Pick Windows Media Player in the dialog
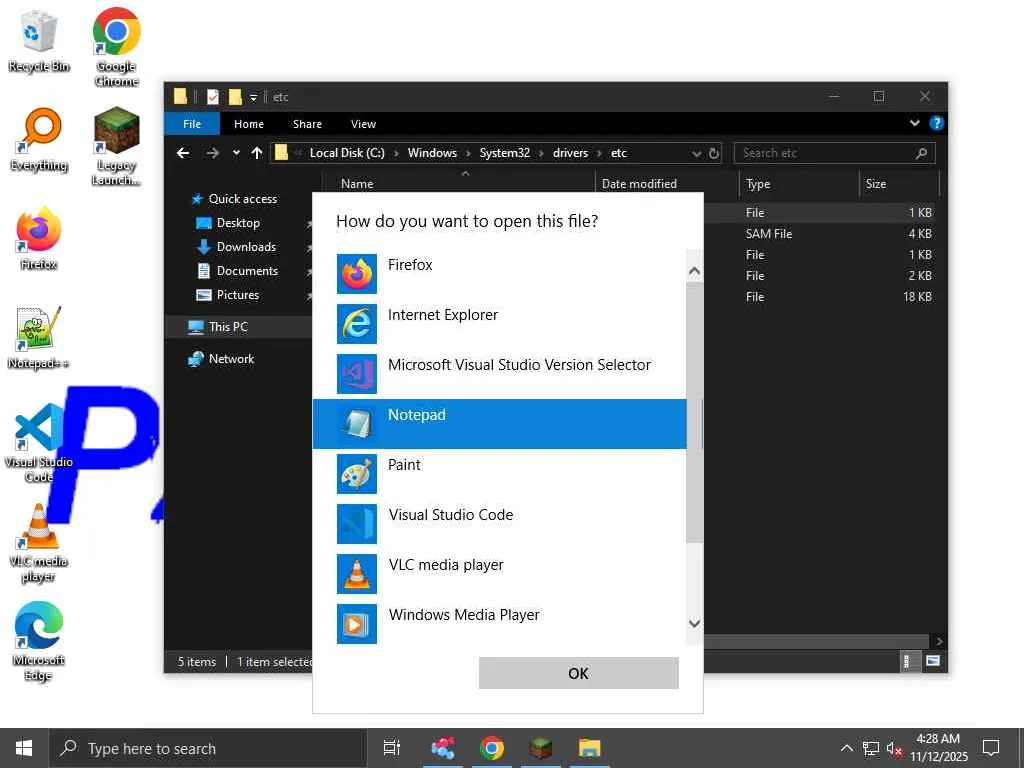The height and width of the screenshot is (768, 1024). click(x=500, y=624)
